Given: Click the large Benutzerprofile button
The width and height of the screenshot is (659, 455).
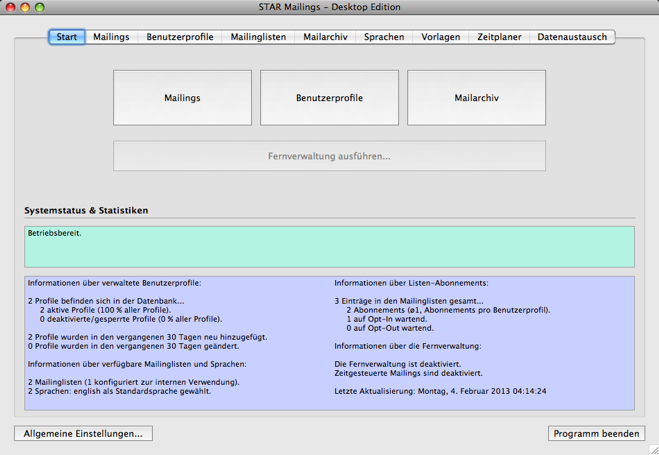Looking at the screenshot, I should pyautogui.click(x=330, y=98).
